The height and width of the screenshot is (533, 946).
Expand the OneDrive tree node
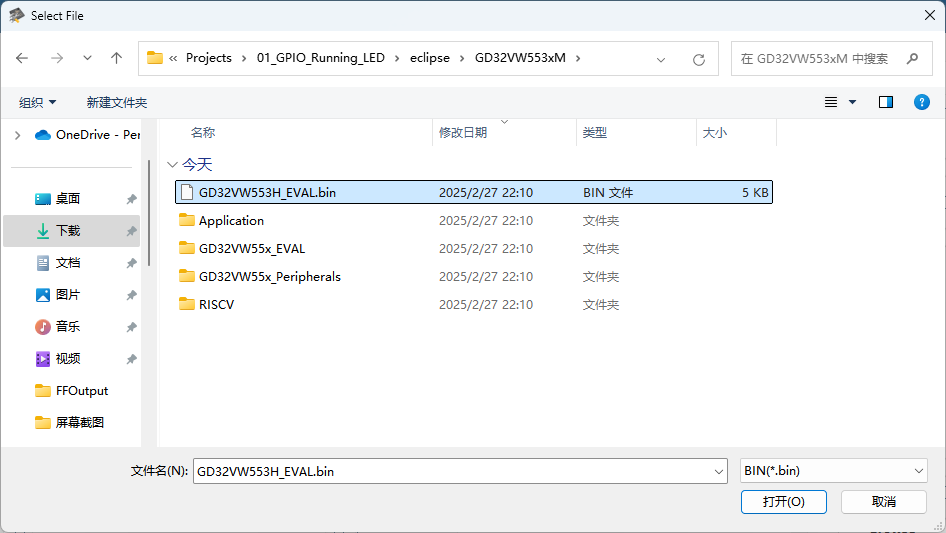point(17,135)
